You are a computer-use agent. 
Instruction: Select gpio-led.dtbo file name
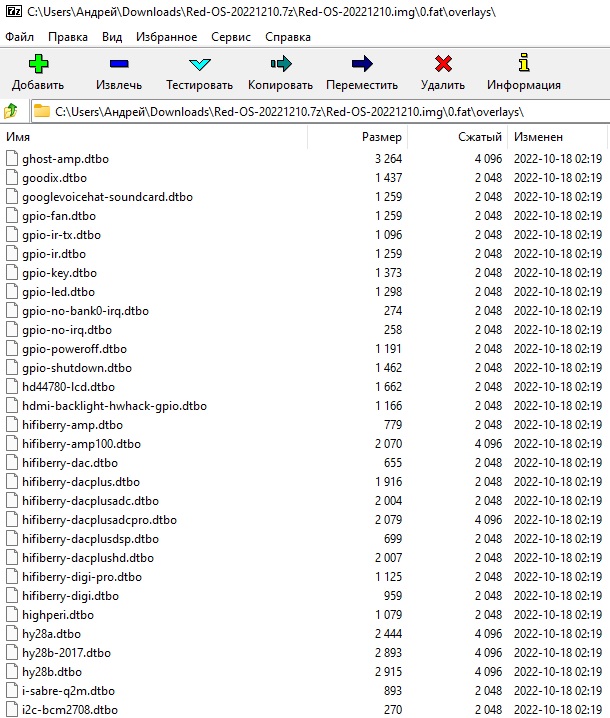[59, 292]
